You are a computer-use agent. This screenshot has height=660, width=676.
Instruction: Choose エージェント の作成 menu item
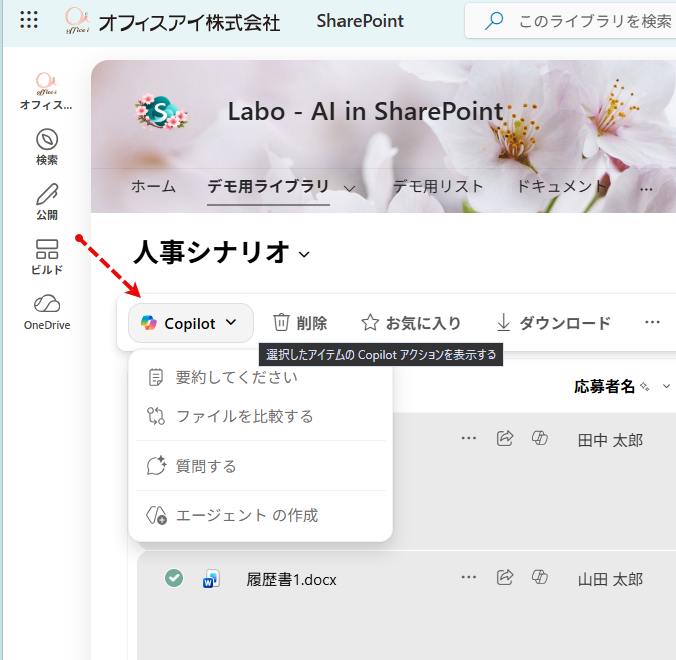point(260,515)
